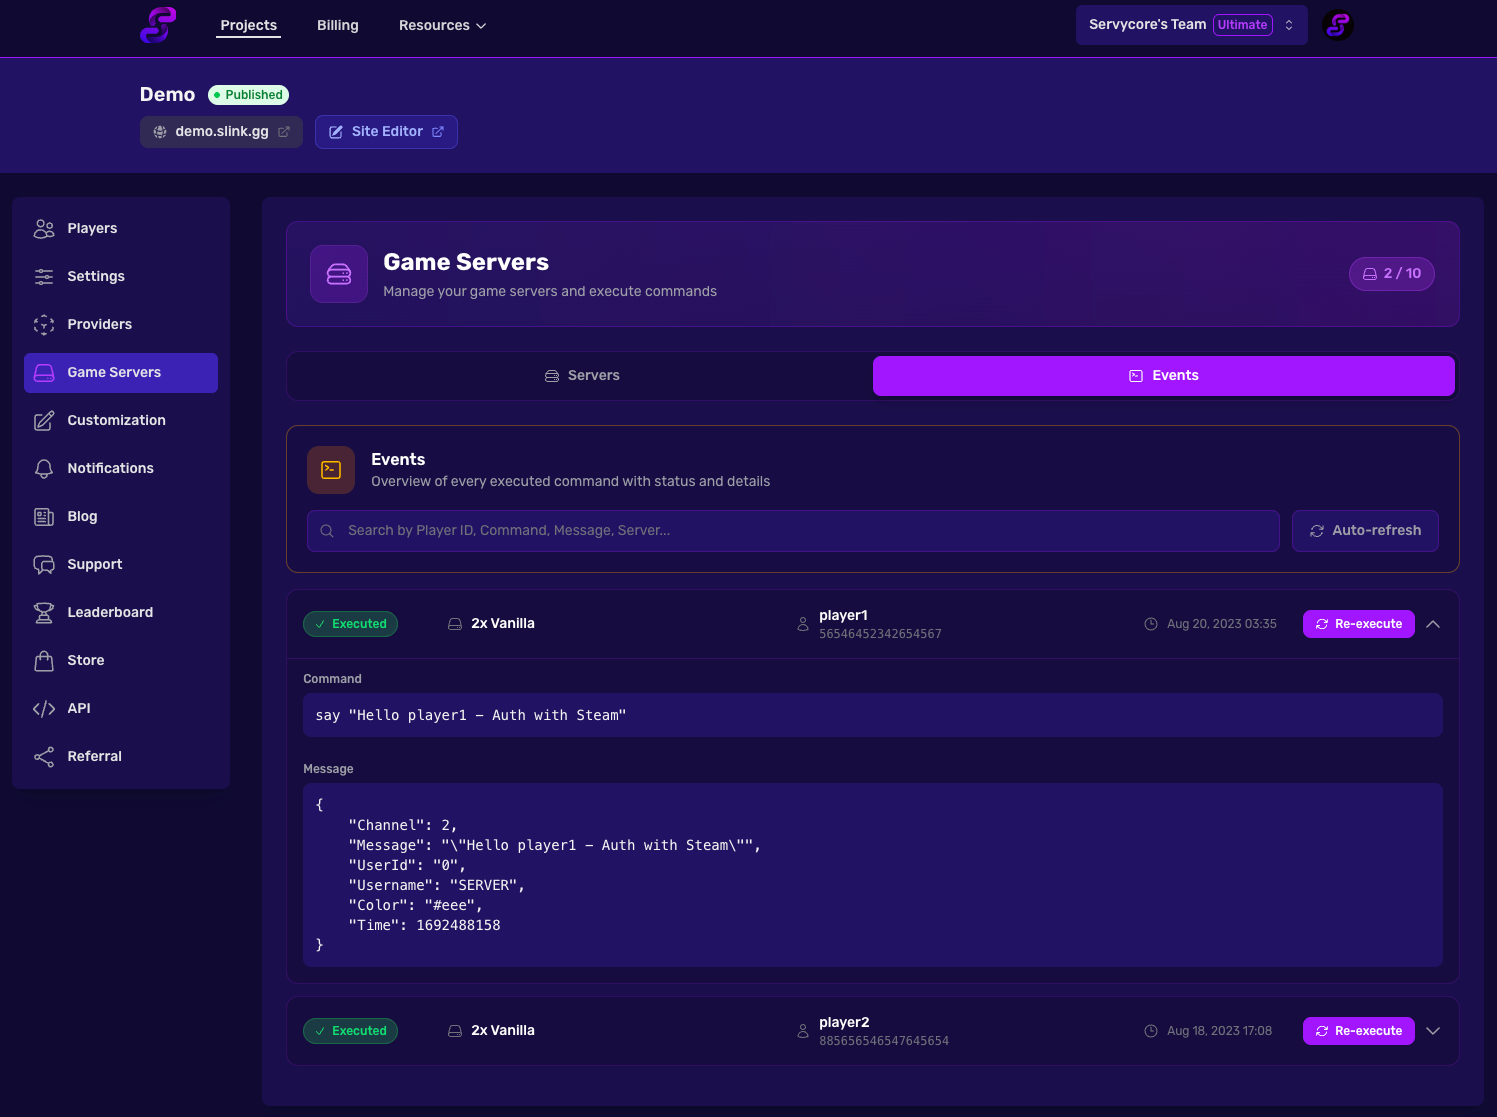Re-execute the player1 command

[x=1358, y=624]
